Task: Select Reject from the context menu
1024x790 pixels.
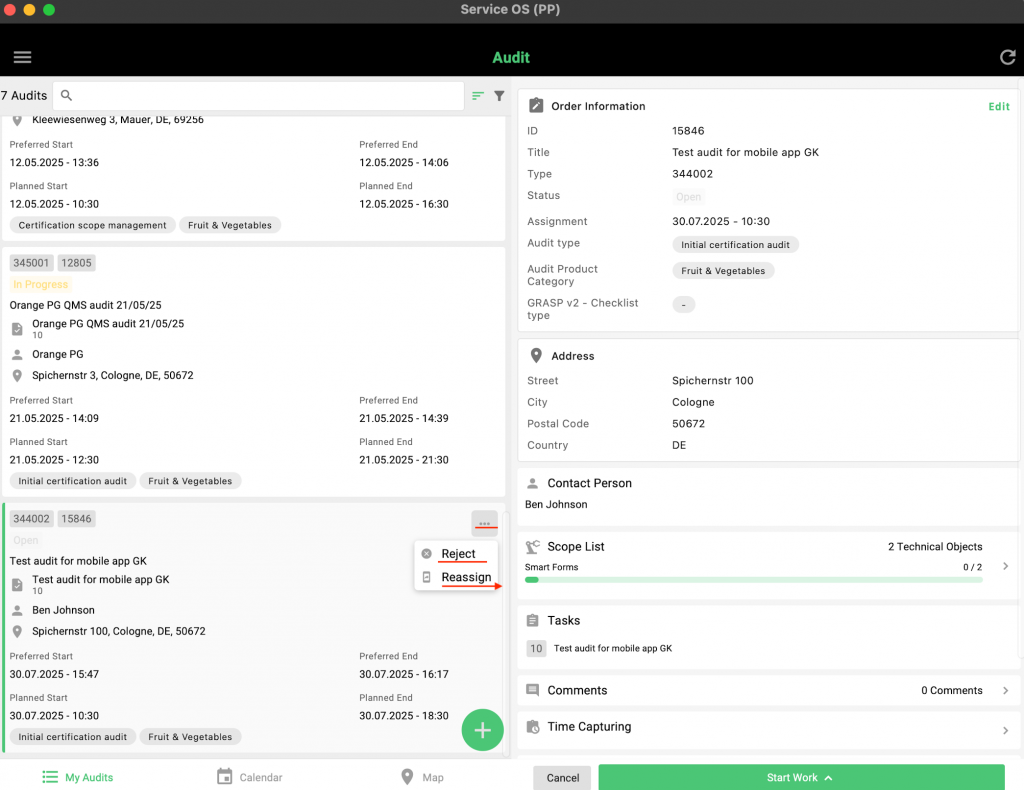Action: (458, 554)
